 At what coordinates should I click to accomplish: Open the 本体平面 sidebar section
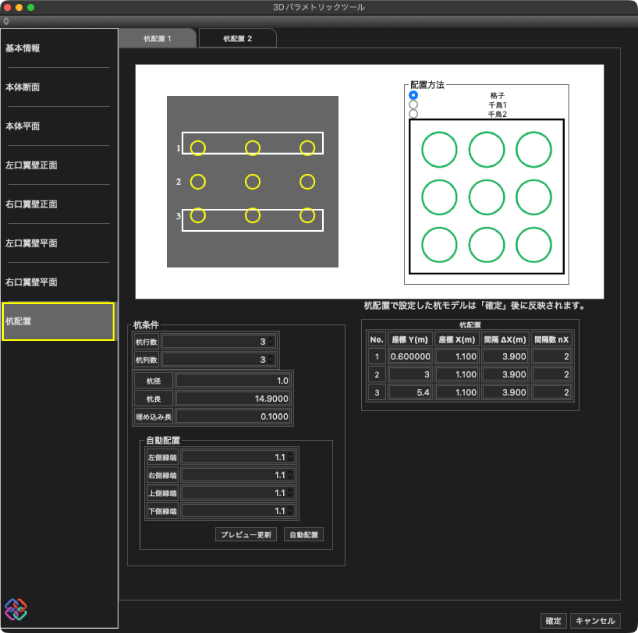[x=59, y=126]
